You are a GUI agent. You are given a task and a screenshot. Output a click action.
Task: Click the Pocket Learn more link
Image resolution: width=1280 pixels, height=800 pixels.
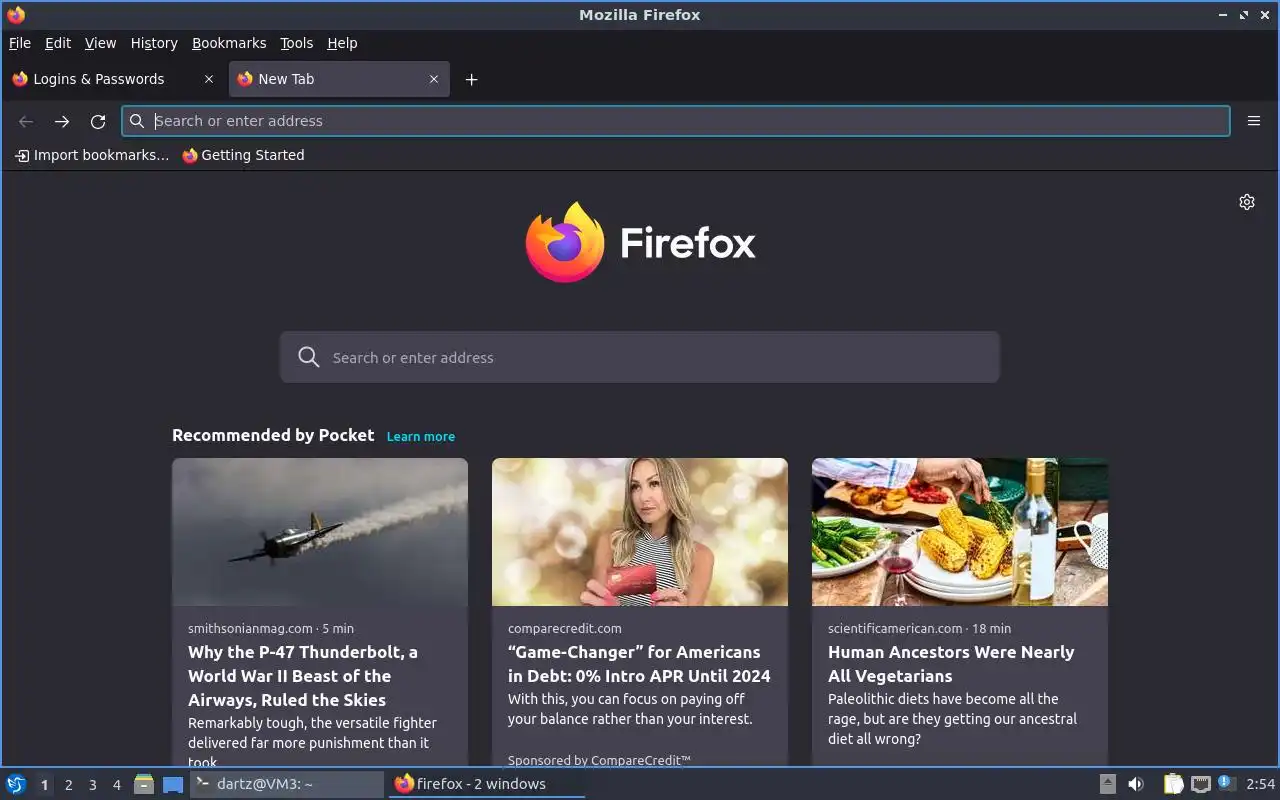(421, 437)
